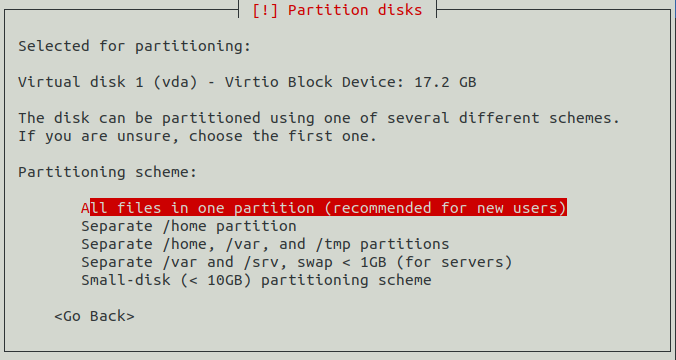Click the /tmp word in third scheme
Screen dimensions: 676x360
click(332, 244)
